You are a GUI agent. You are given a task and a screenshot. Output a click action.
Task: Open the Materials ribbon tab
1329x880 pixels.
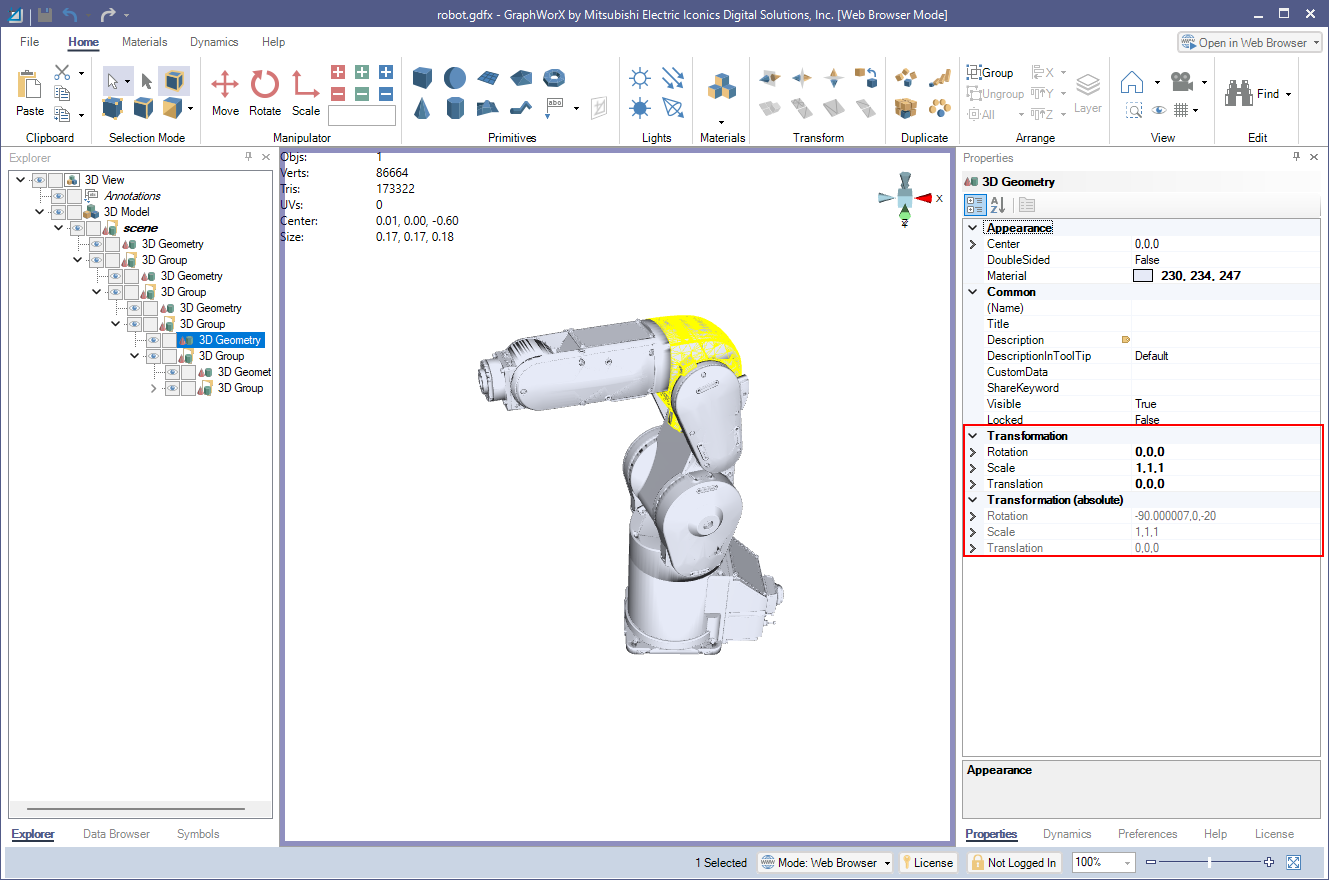(x=145, y=42)
